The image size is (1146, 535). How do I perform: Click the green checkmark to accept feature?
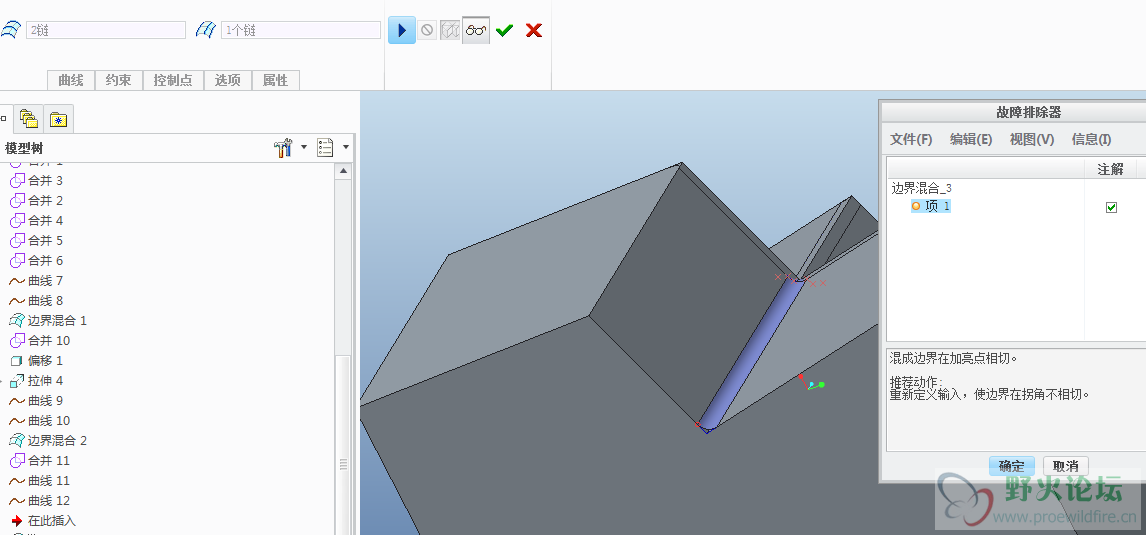504,30
